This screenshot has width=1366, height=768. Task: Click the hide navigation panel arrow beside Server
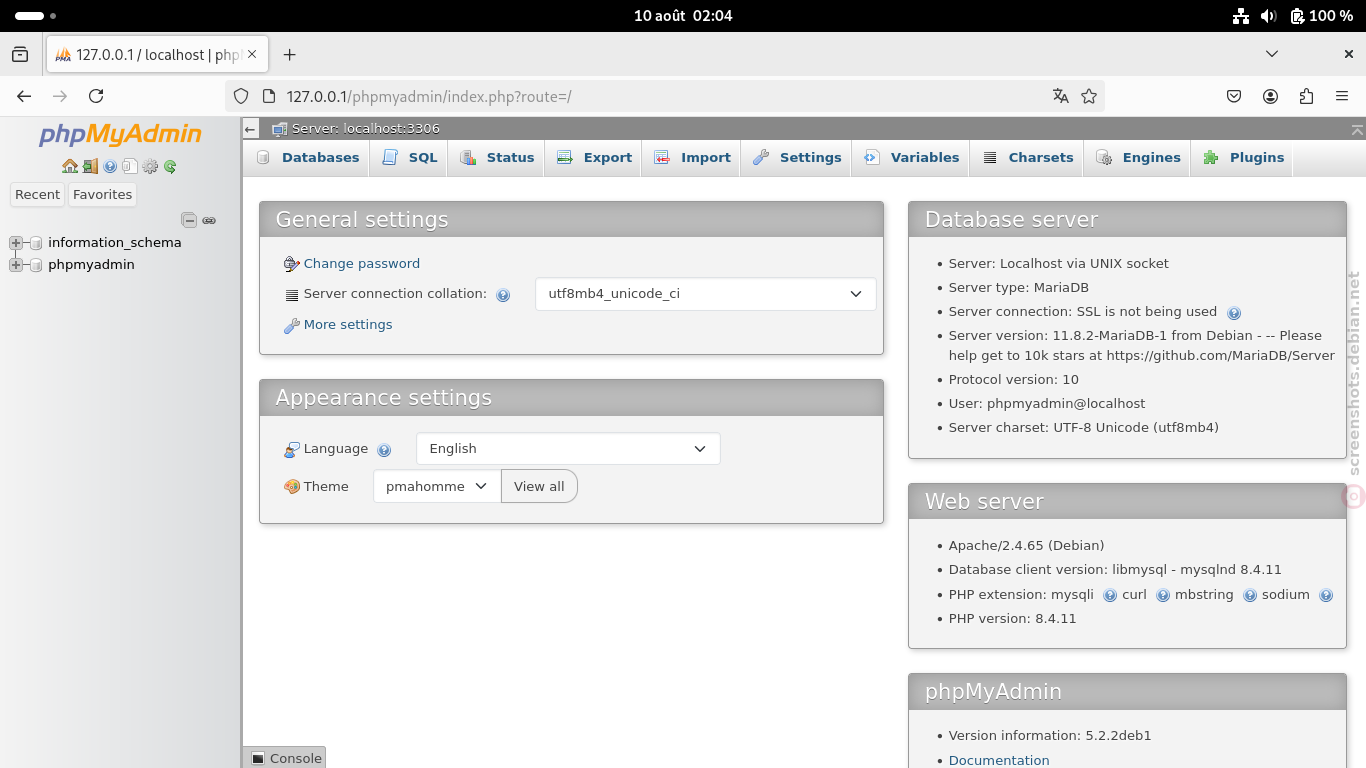pos(251,129)
